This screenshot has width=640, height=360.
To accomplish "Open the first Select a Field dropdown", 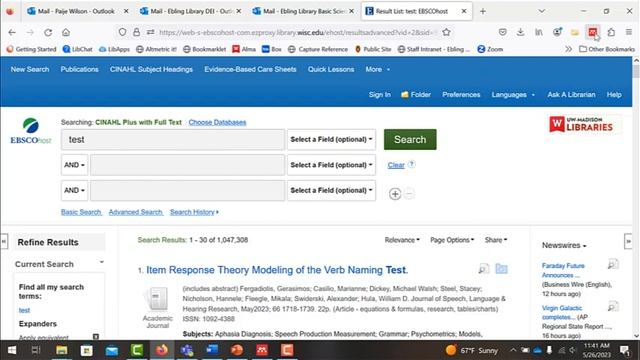I will pos(331,140).
